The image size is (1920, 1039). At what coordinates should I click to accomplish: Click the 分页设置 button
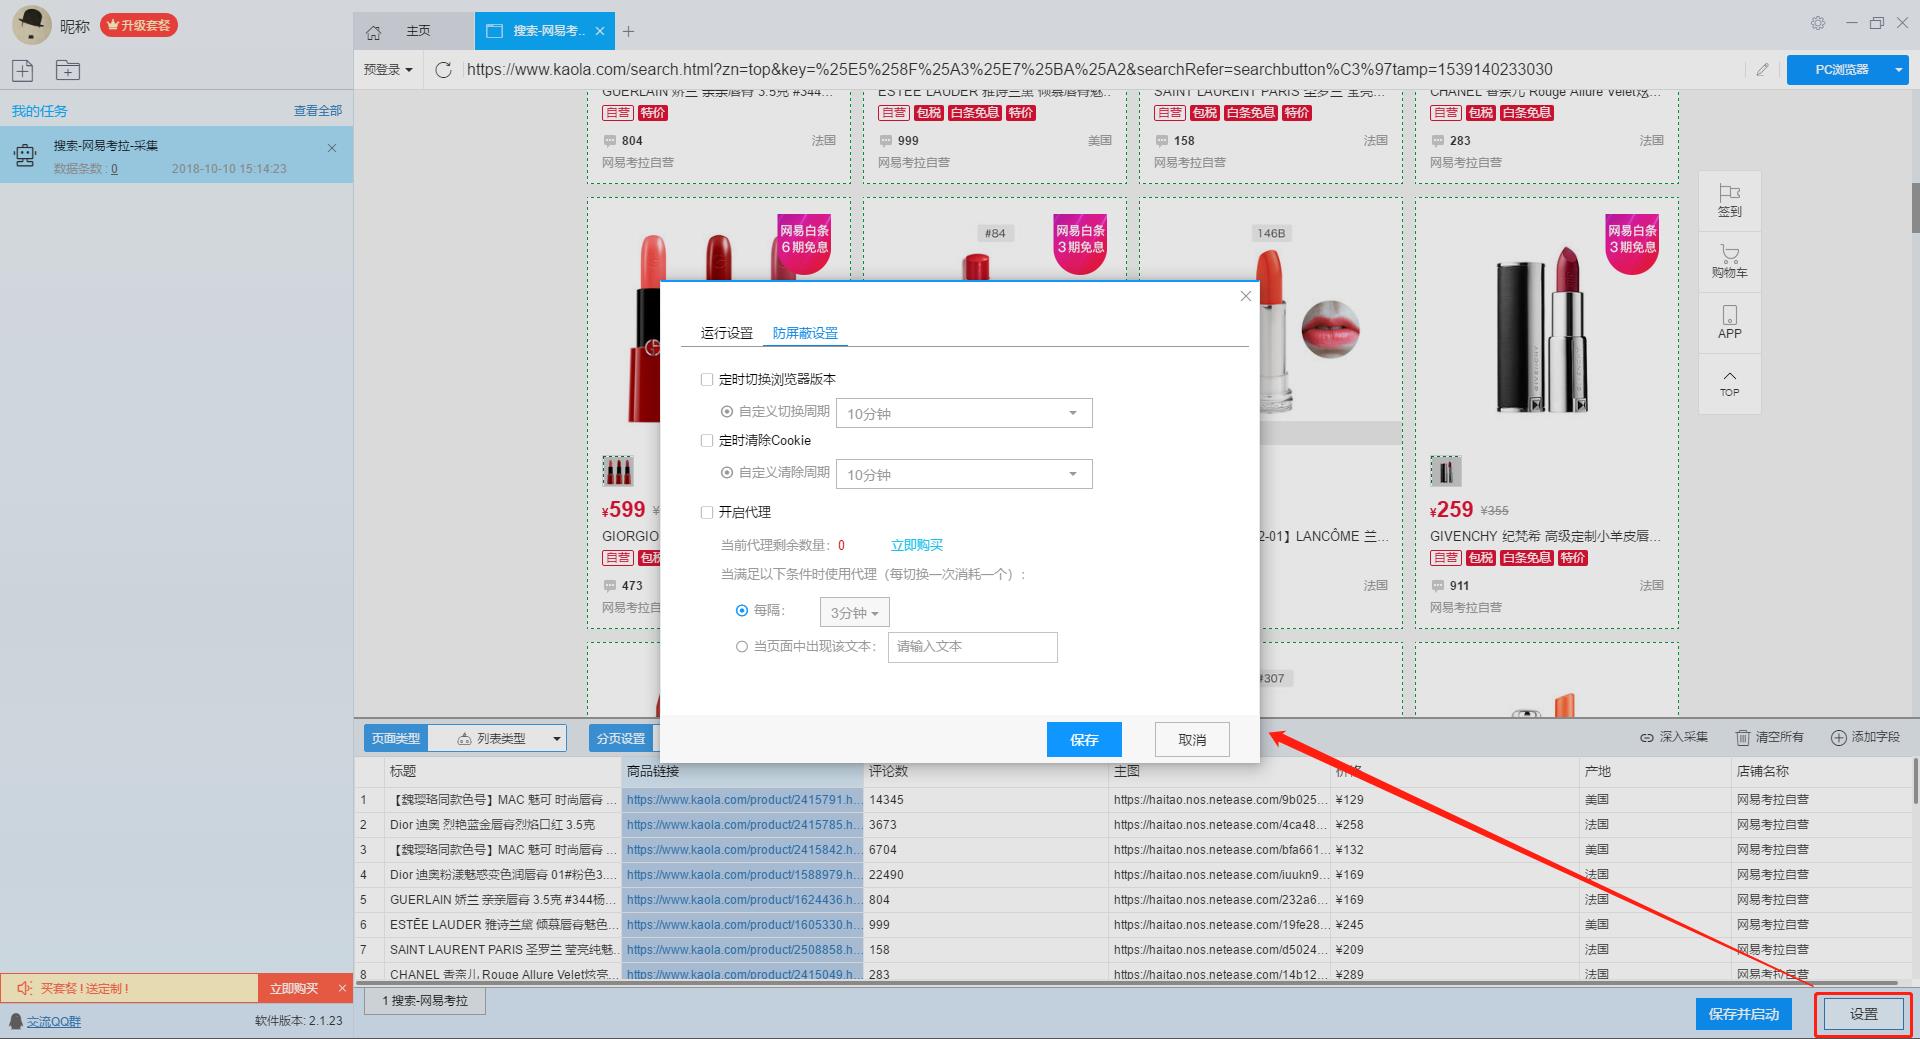621,738
